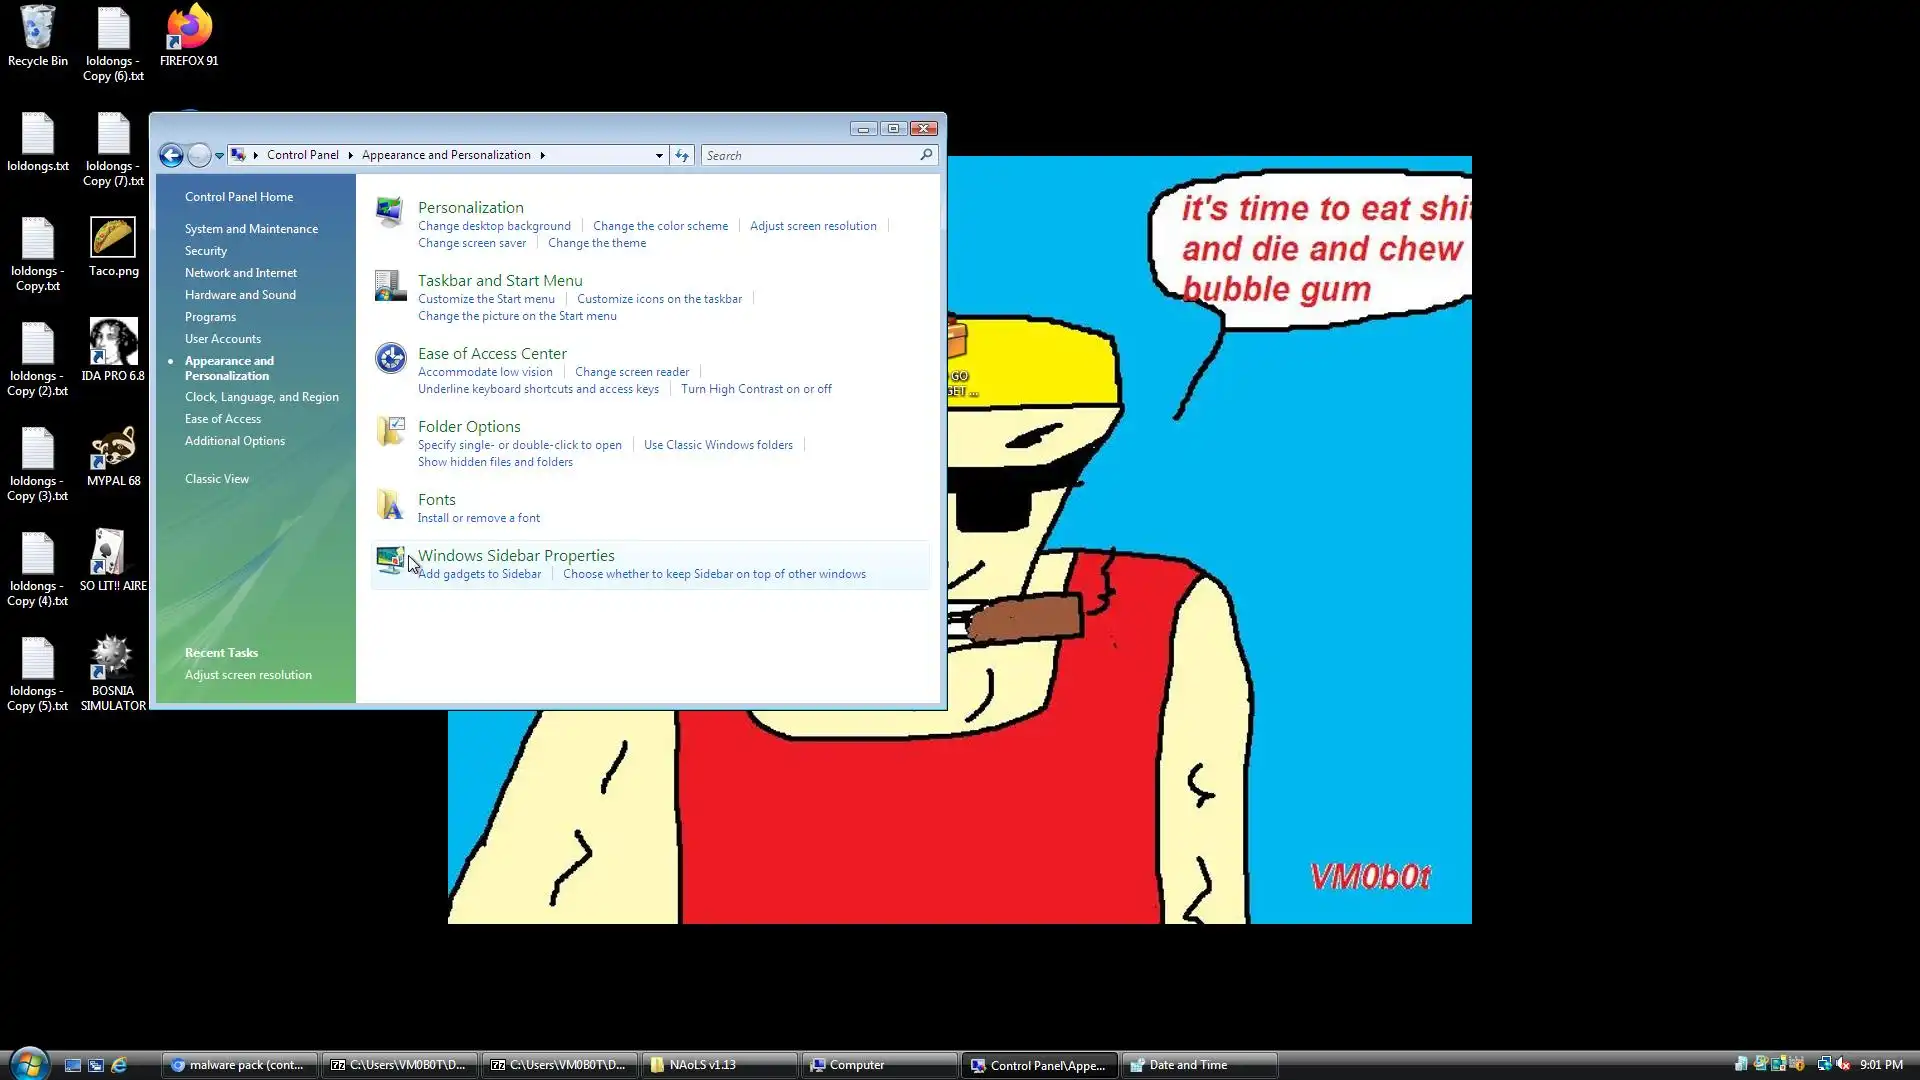The width and height of the screenshot is (1920, 1080).
Task: Click Show hidden files and folders
Action: 495,462
